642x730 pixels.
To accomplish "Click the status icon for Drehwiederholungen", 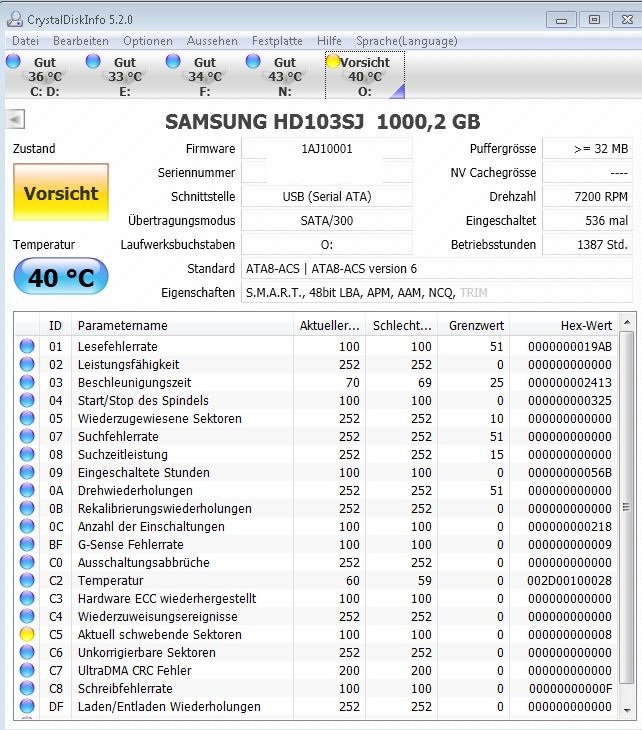I will point(27,490).
